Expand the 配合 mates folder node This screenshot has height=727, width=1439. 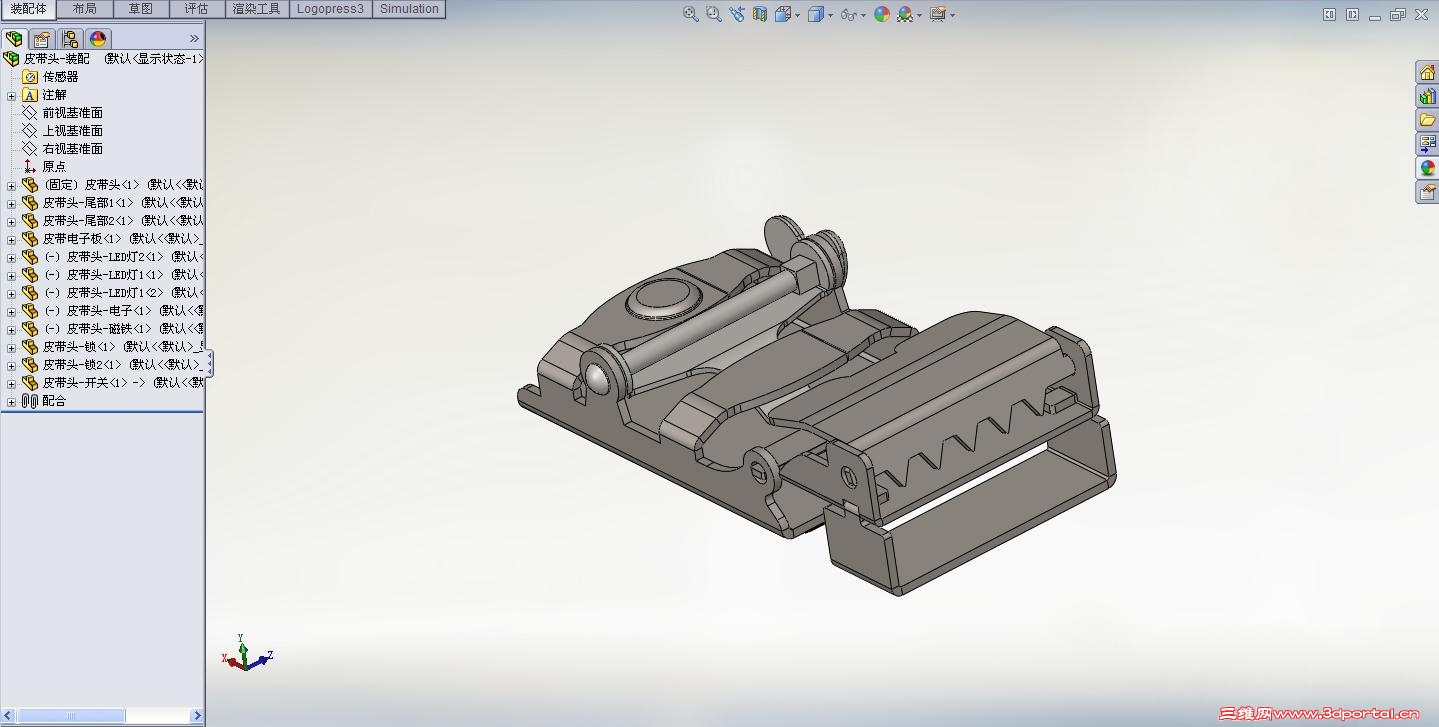[x=12, y=402]
